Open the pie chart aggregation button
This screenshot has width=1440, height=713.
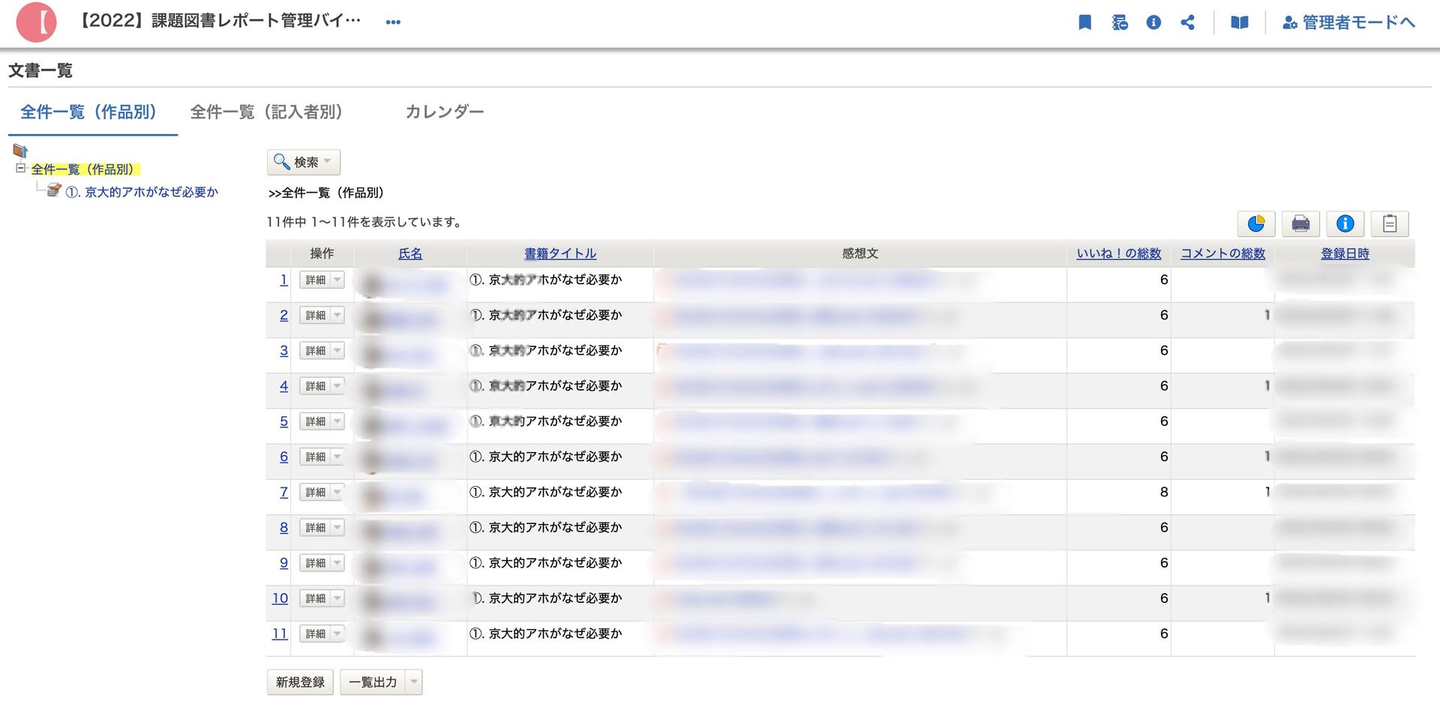1256,223
